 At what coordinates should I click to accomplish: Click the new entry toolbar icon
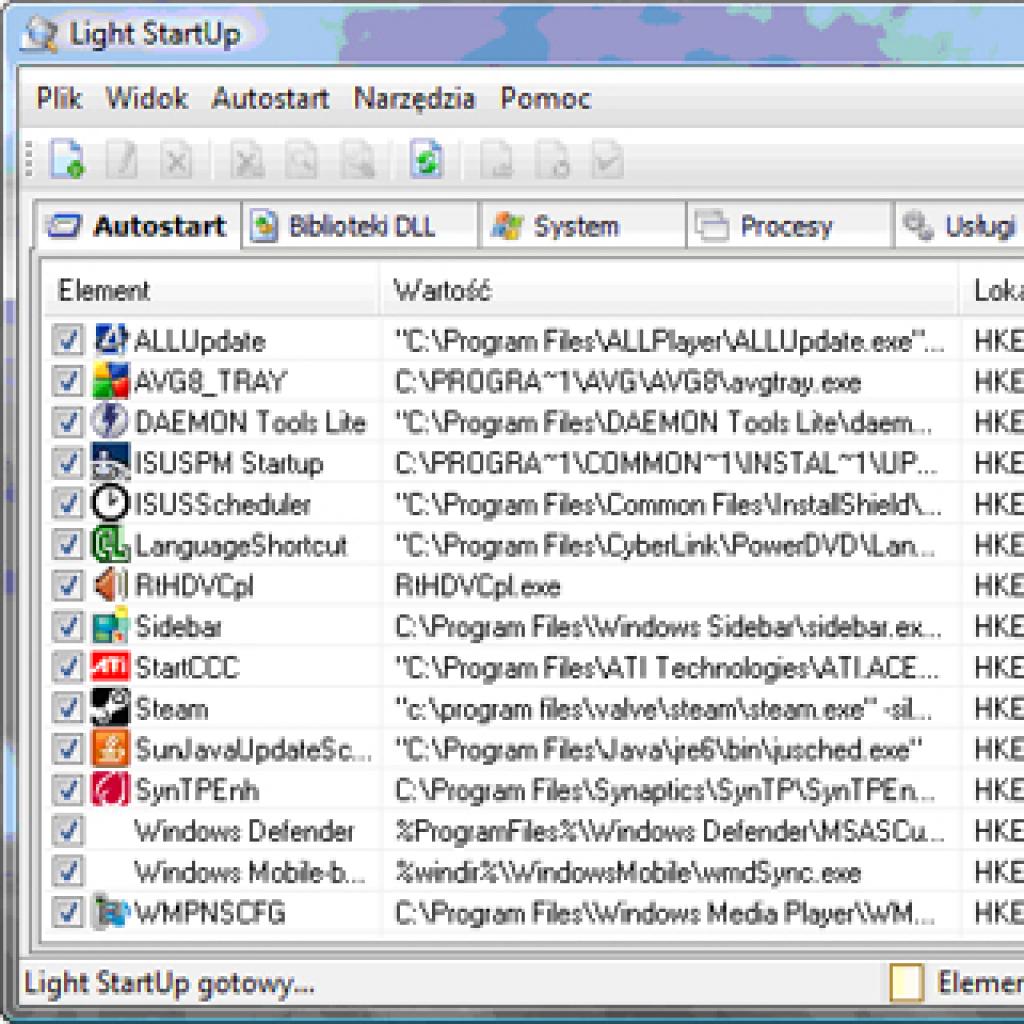[x=67, y=159]
